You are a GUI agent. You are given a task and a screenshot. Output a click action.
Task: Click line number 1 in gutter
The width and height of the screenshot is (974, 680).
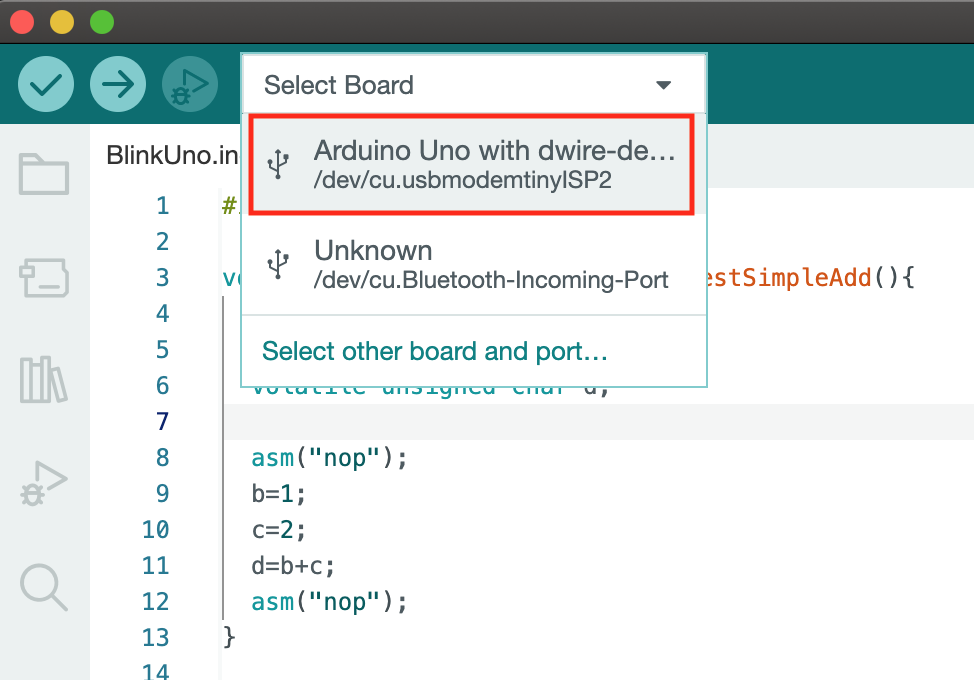click(x=162, y=206)
